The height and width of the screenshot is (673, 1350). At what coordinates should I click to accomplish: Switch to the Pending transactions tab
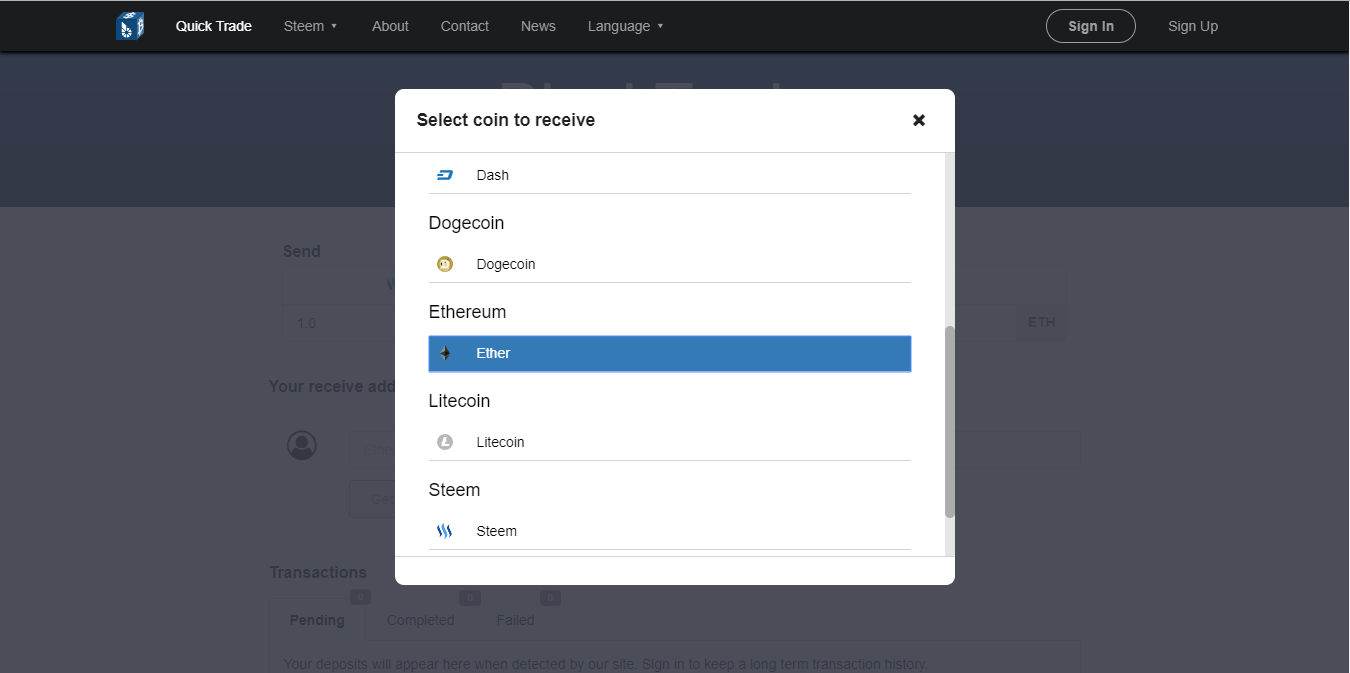[317, 620]
